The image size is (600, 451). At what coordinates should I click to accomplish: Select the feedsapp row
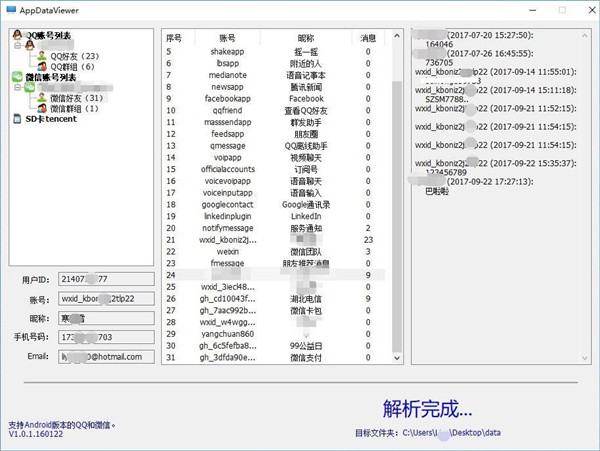[274, 134]
